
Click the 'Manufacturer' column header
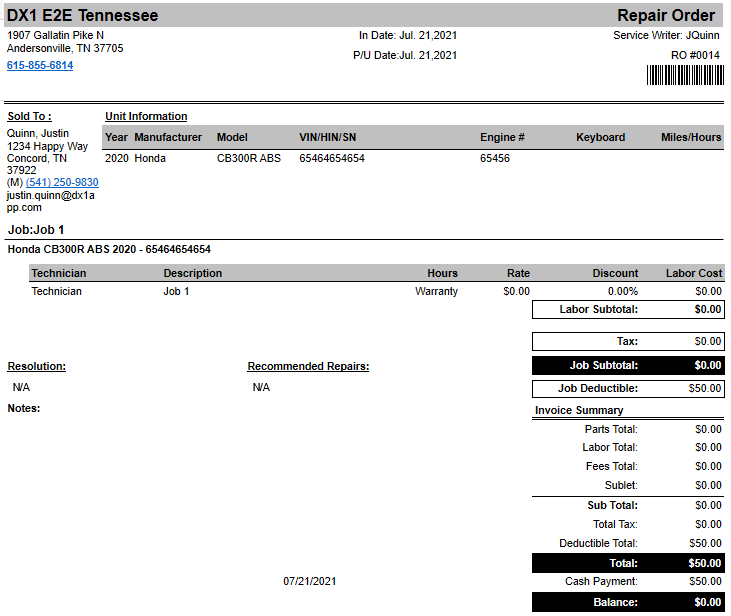click(x=168, y=138)
